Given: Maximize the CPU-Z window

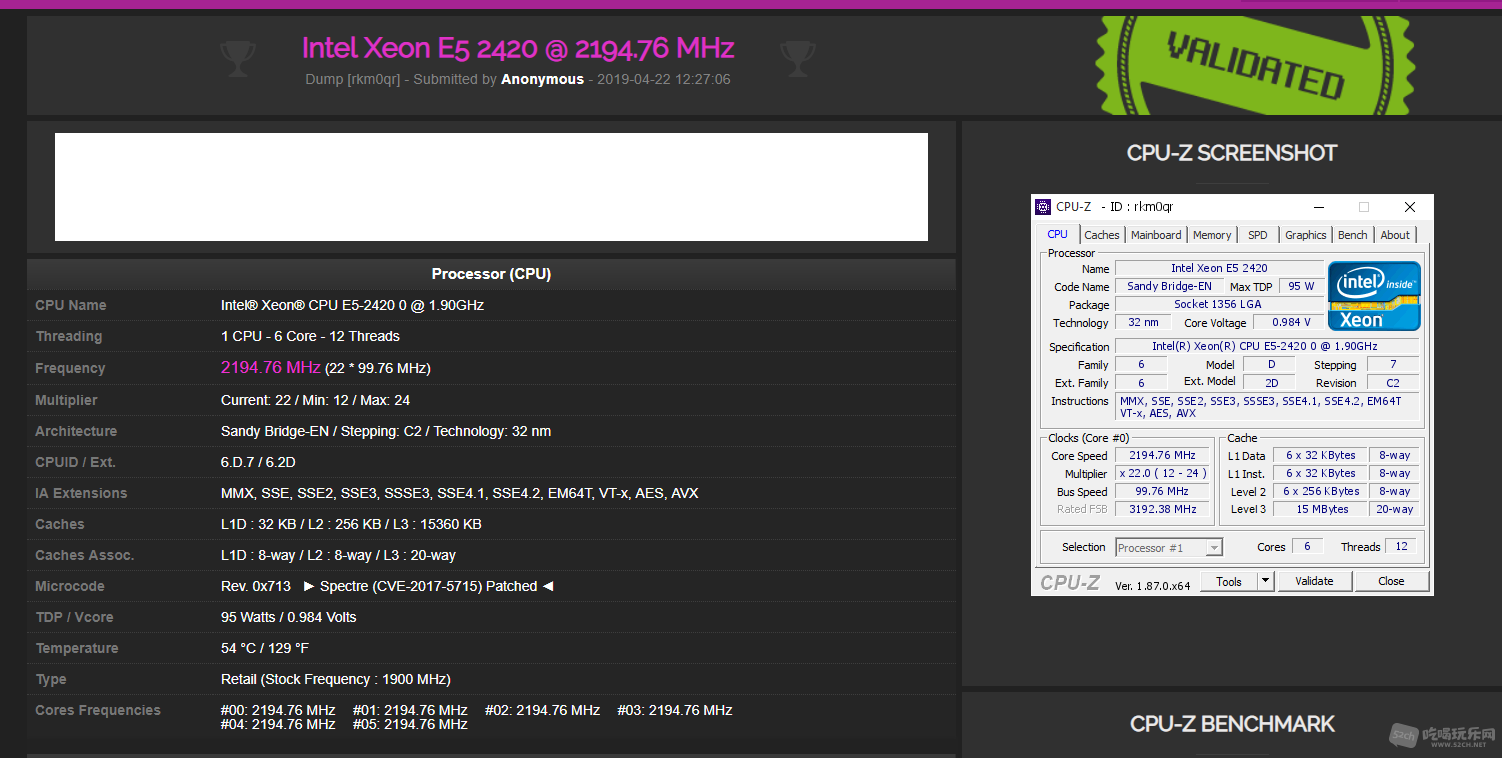Looking at the screenshot, I should (x=1364, y=207).
